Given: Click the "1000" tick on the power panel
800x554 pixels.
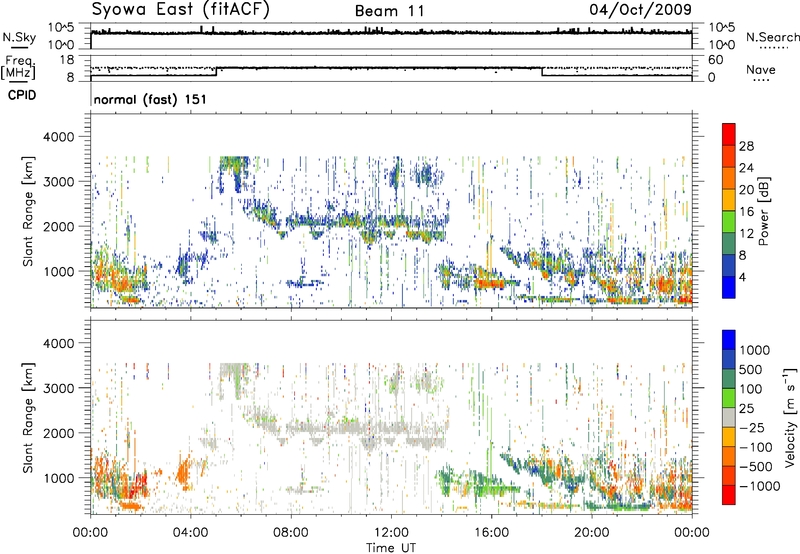Looking at the screenshot, I should coord(59,271).
